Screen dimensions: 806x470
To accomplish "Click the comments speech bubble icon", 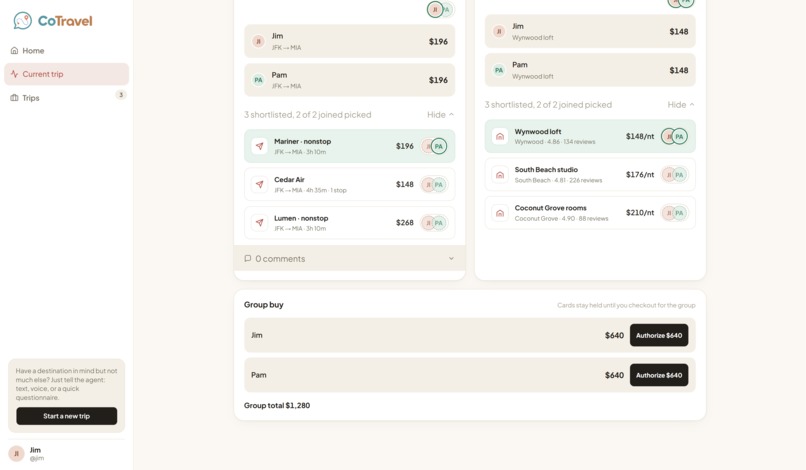I will pyautogui.click(x=248, y=258).
